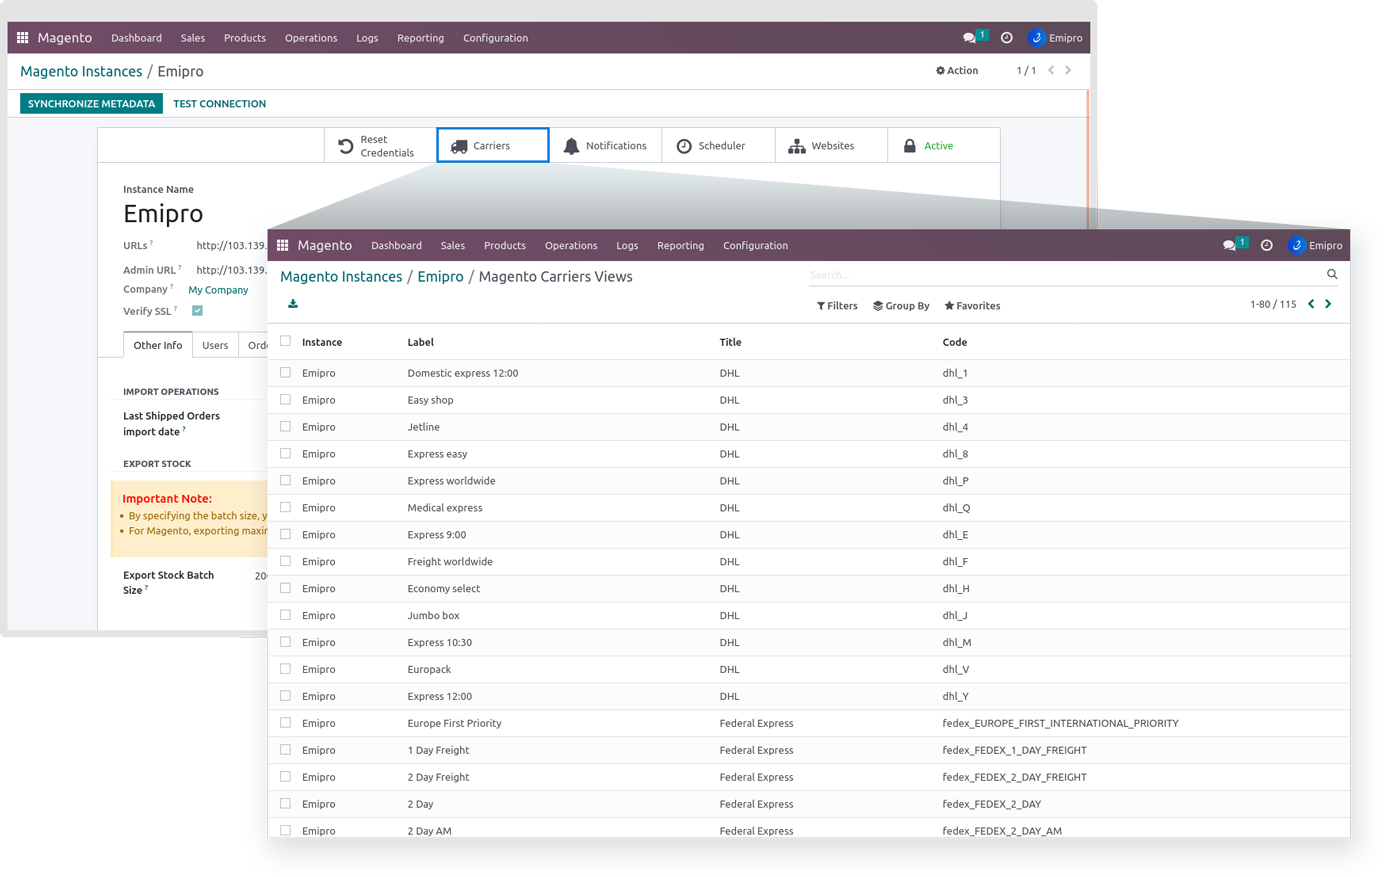Click the search magnifier icon
The image size is (1384, 877).
(1332, 274)
